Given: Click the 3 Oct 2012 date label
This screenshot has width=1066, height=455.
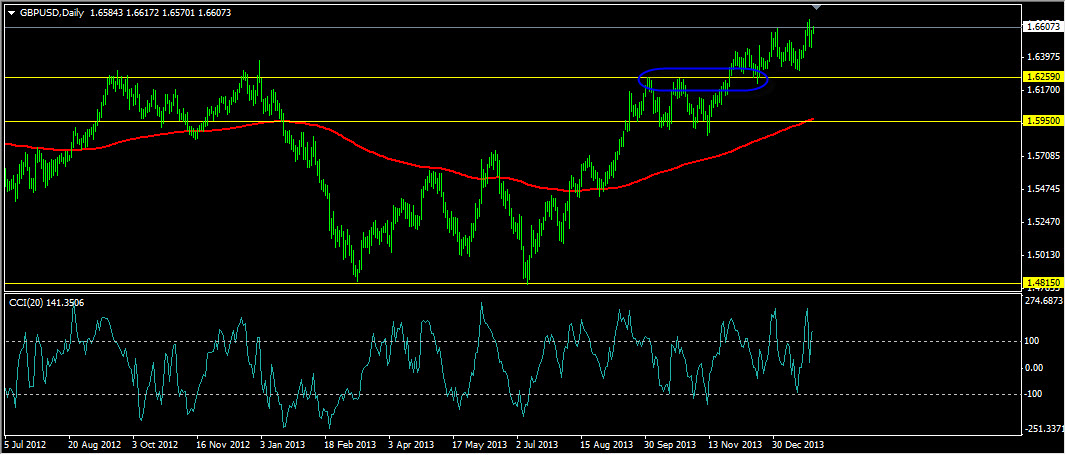Looking at the screenshot, I should pyautogui.click(x=154, y=445).
